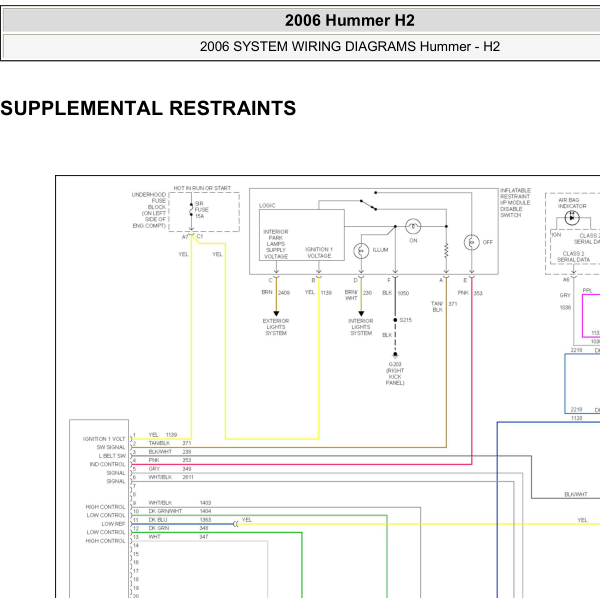600x598 pixels.
Task: Click "BLK/WHT" label on gray wire at right
Action: click(x=576, y=494)
